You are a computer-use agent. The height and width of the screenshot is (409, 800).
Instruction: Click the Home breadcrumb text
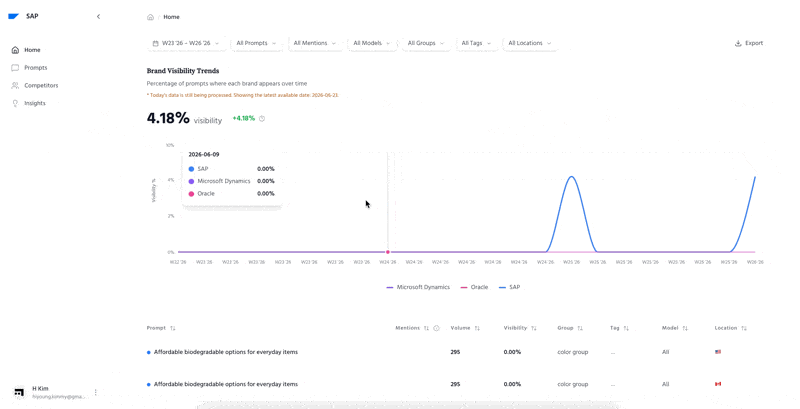click(171, 17)
